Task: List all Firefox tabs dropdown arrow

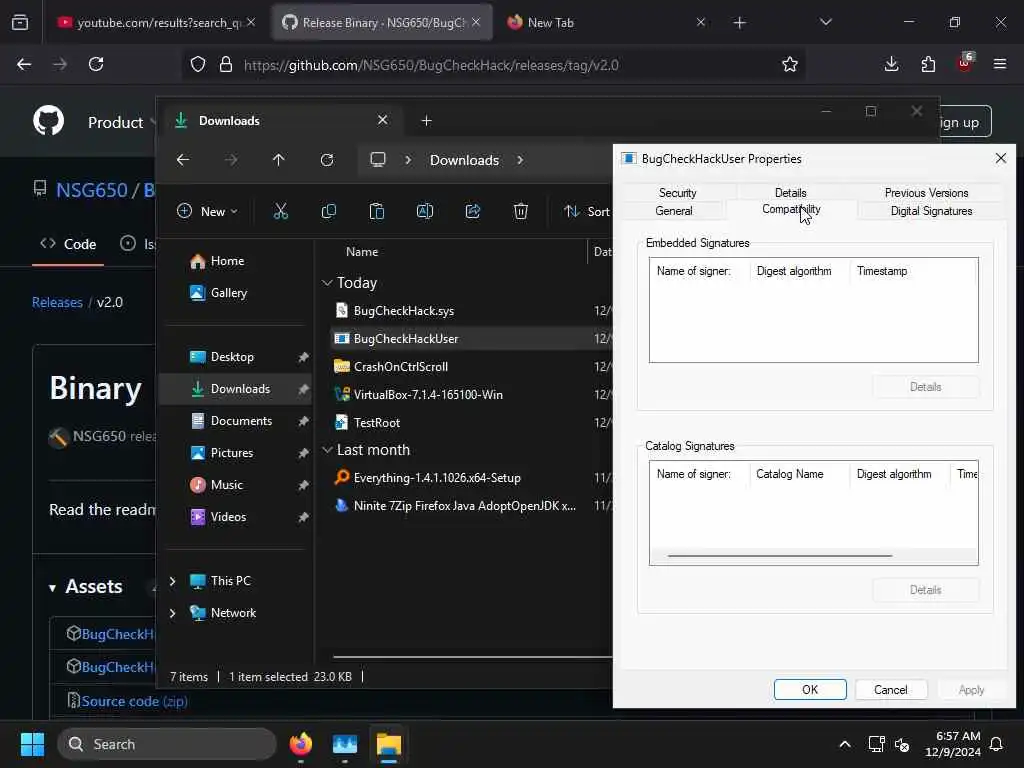Action: click(825, 23)
